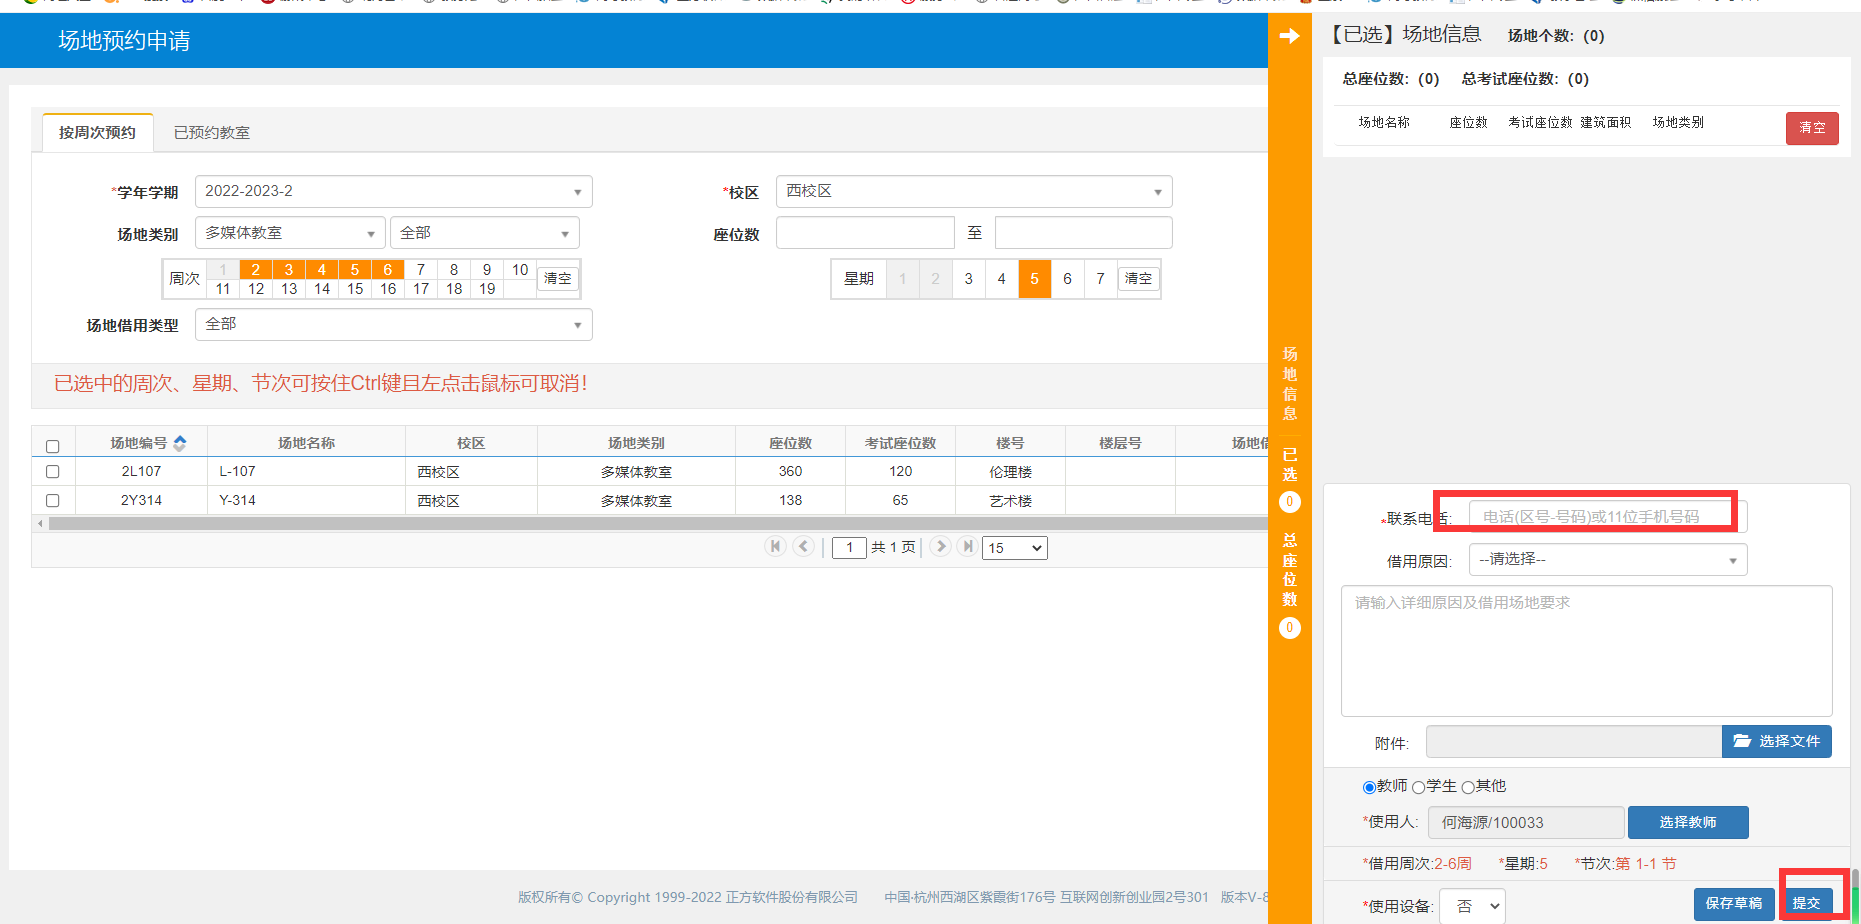Screen dimensions: 1861x924
Task: Jump to the last page of results
Action: pos(967,546)
